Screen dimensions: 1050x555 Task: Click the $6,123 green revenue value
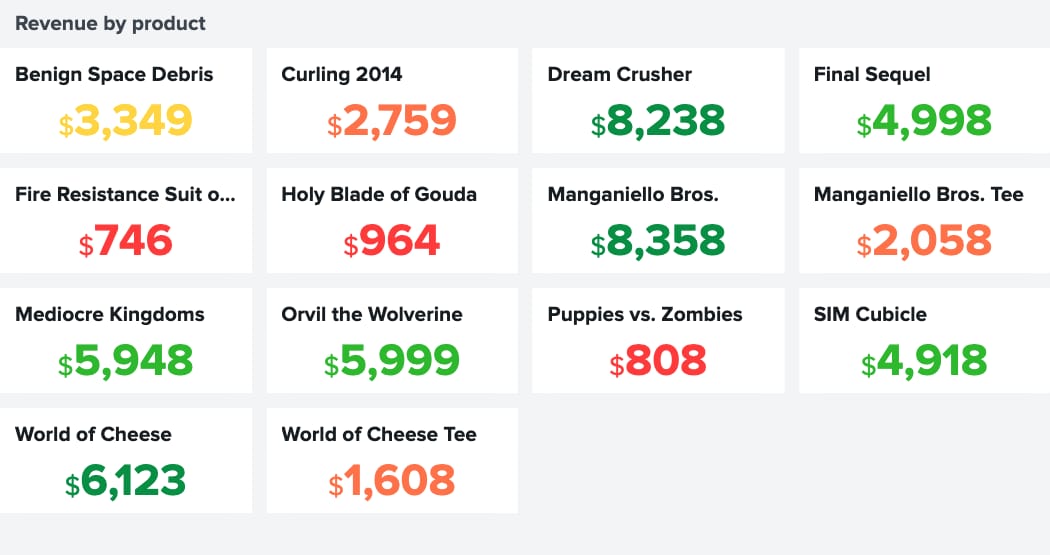[x=125, y=481]
